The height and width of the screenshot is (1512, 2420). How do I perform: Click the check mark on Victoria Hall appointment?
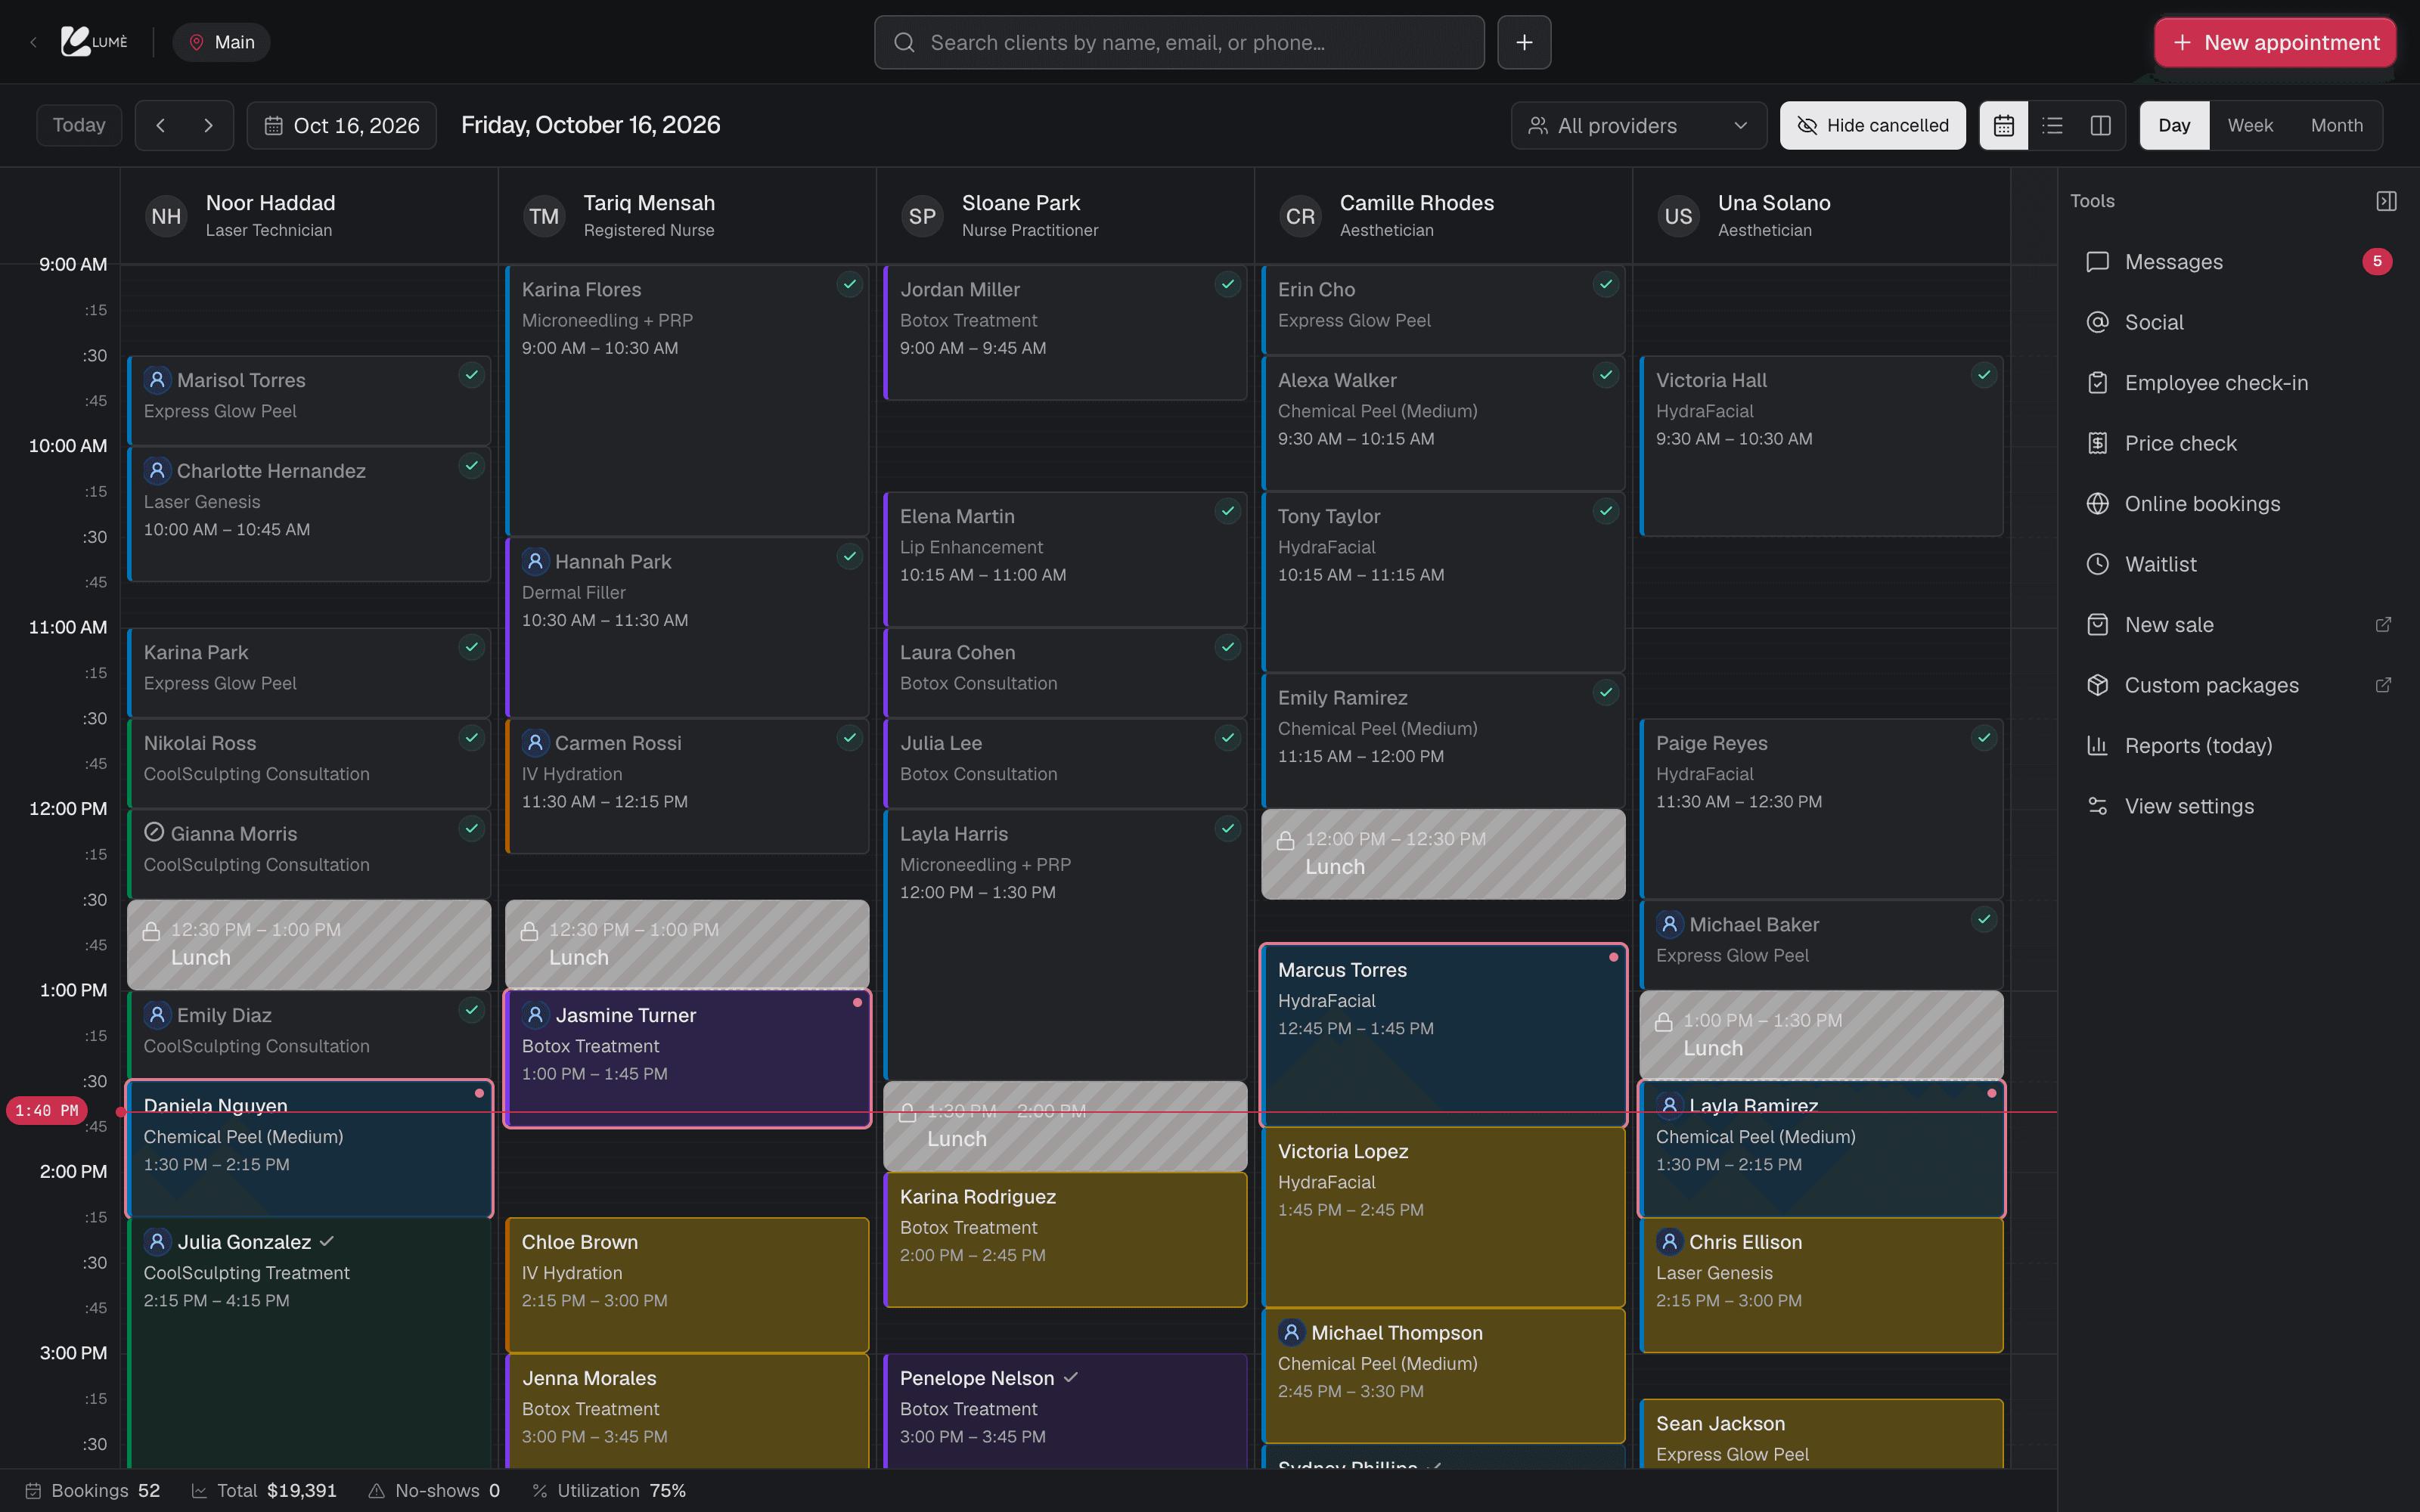(x=1983, y=376)
